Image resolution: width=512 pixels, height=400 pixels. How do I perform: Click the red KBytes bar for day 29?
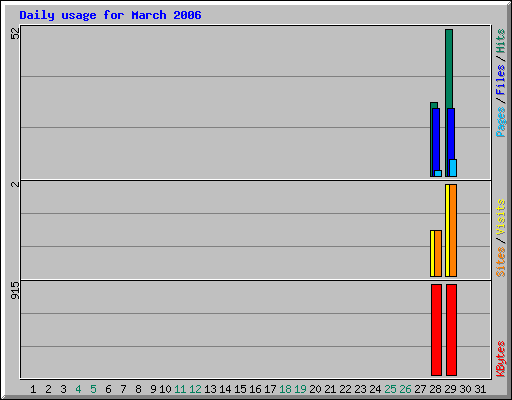tap(451, 330)
